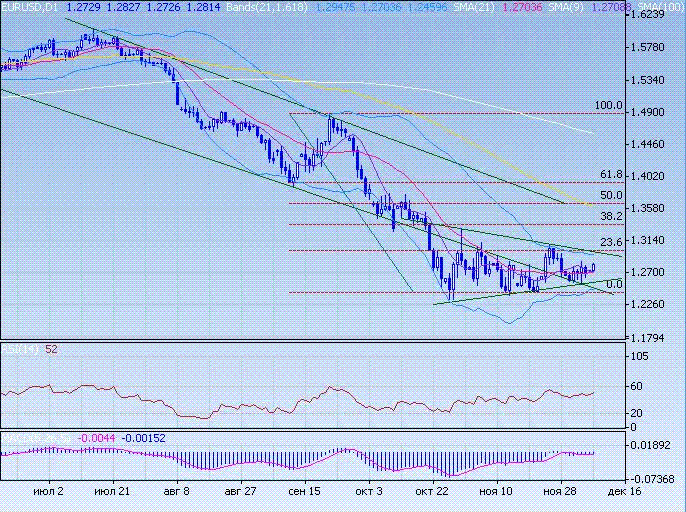686x512 pixels.
Task: Click the июл 2 date marker
Action: click(x=48, y=492)
